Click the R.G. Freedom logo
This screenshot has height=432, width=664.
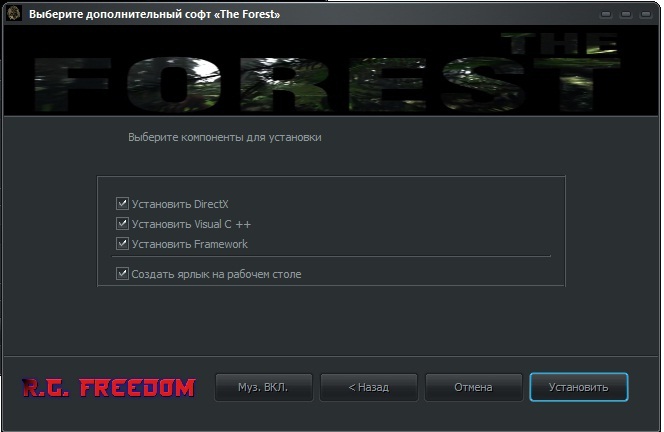click(109, 388)
